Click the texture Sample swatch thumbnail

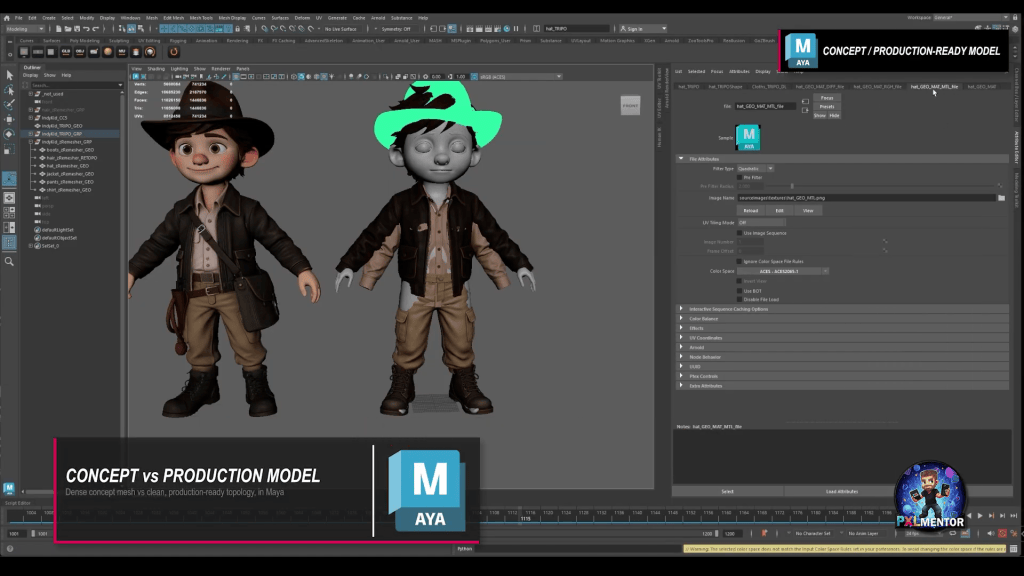[x=748, y=138]
